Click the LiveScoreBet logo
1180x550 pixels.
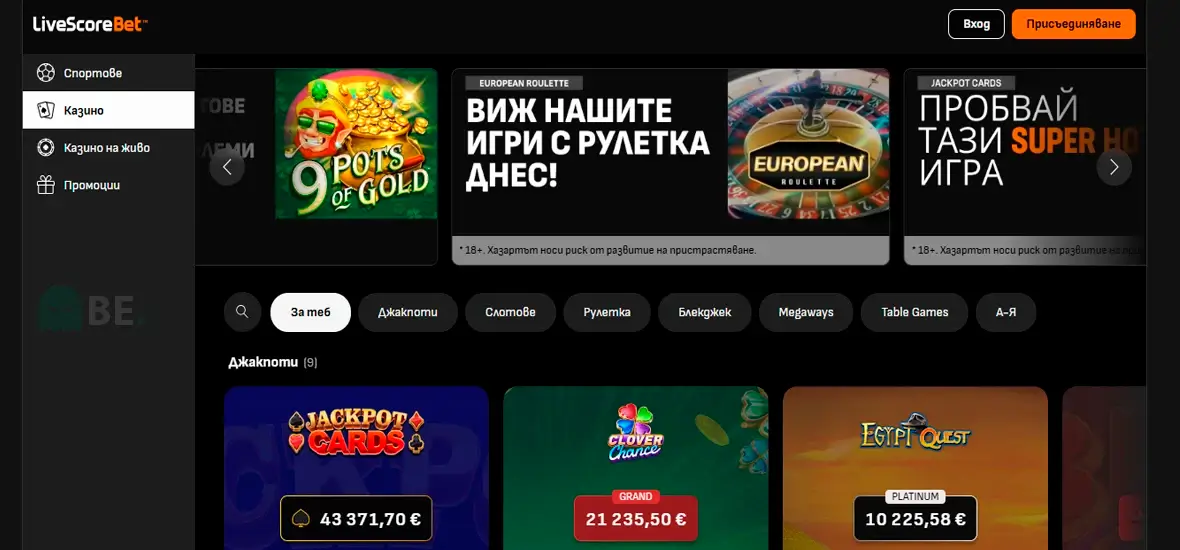click(90, 24)
